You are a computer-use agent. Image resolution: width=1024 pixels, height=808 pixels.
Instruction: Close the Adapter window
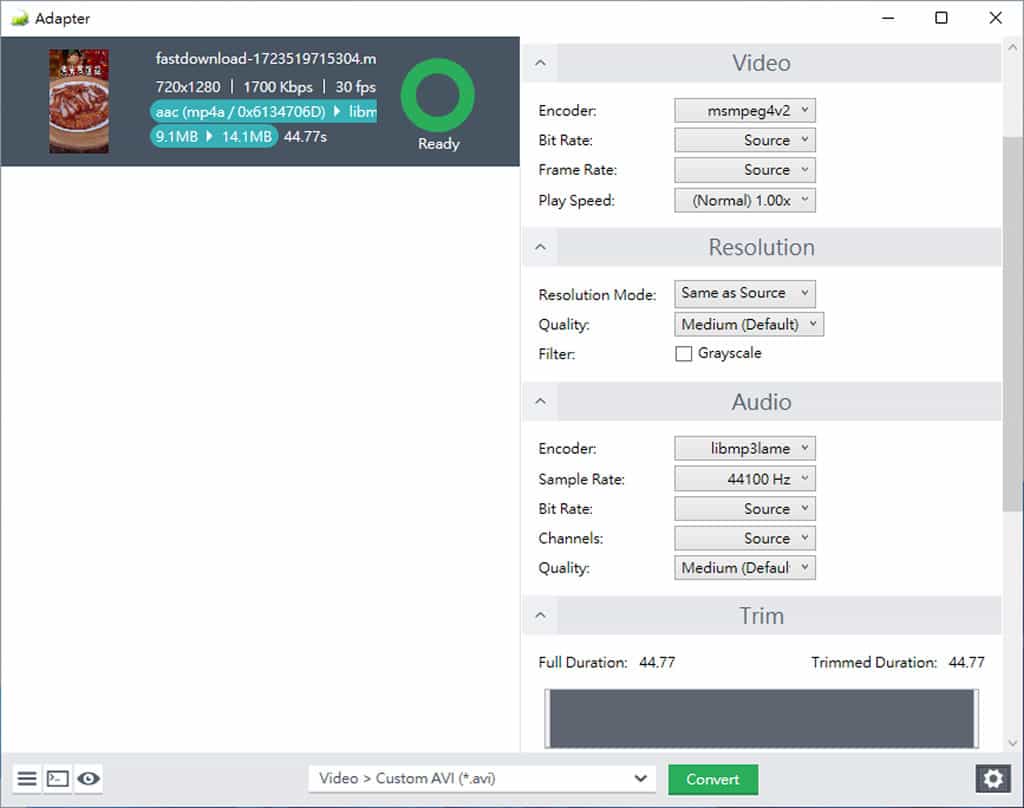pos(995,18)
